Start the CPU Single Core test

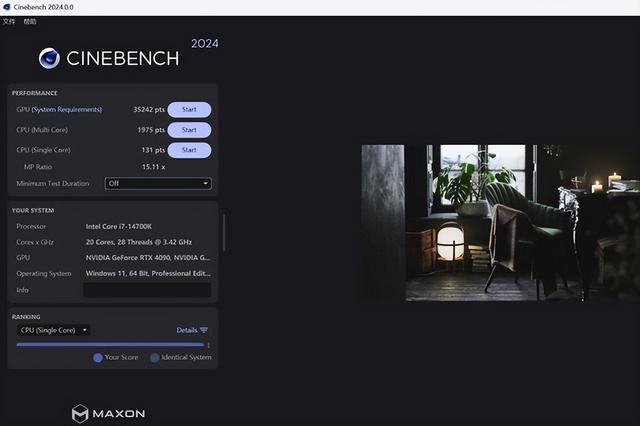tap(189, 150)
